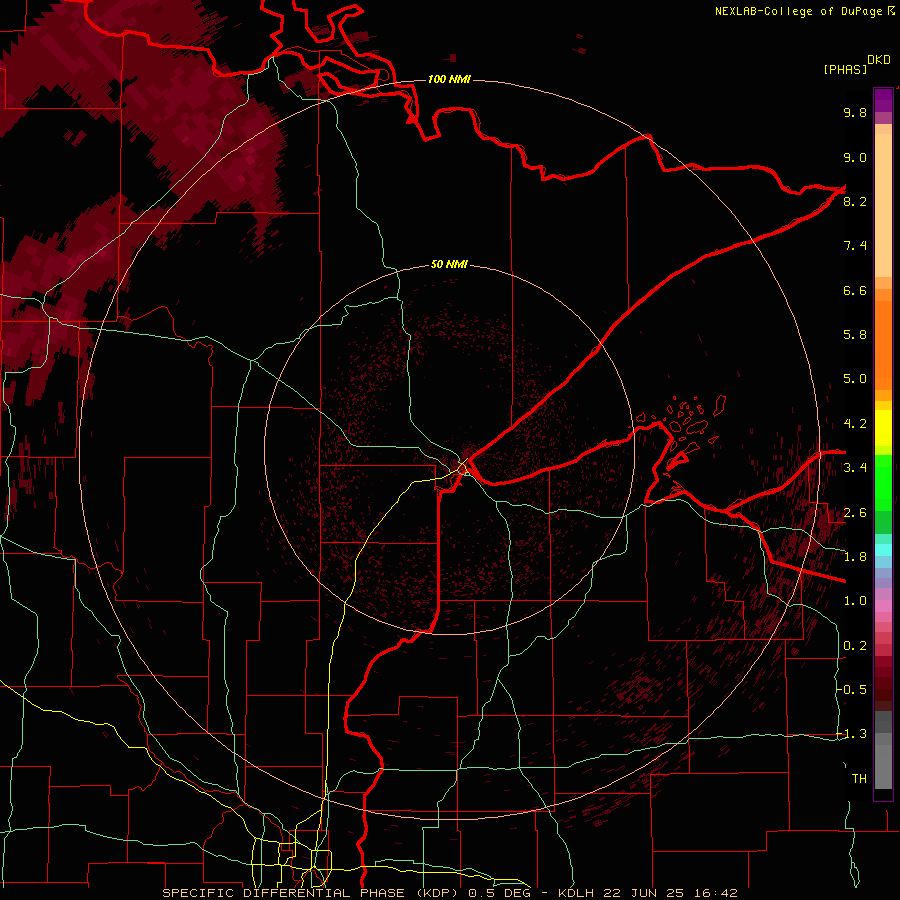Viewport: 900px width, 900px height.
Task: Click the 4.2 value on the color scale
Action: point(855,424)
